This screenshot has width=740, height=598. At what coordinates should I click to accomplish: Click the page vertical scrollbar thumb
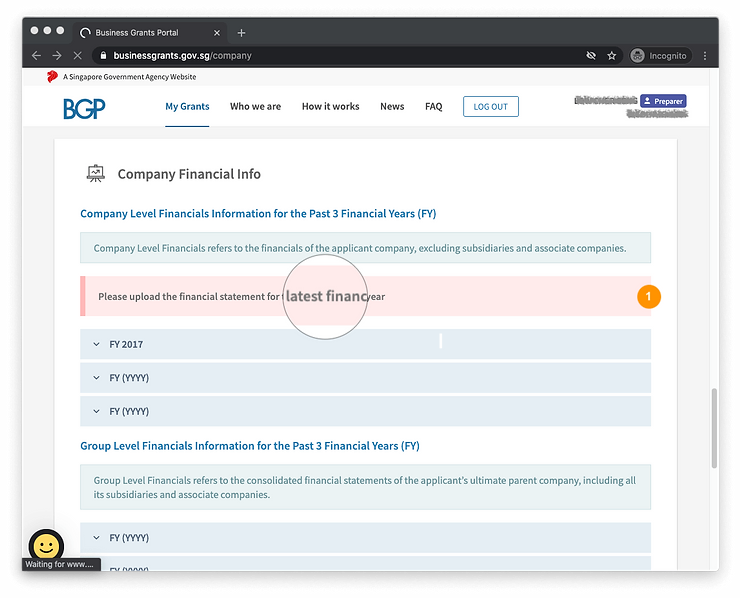[714, 428]
